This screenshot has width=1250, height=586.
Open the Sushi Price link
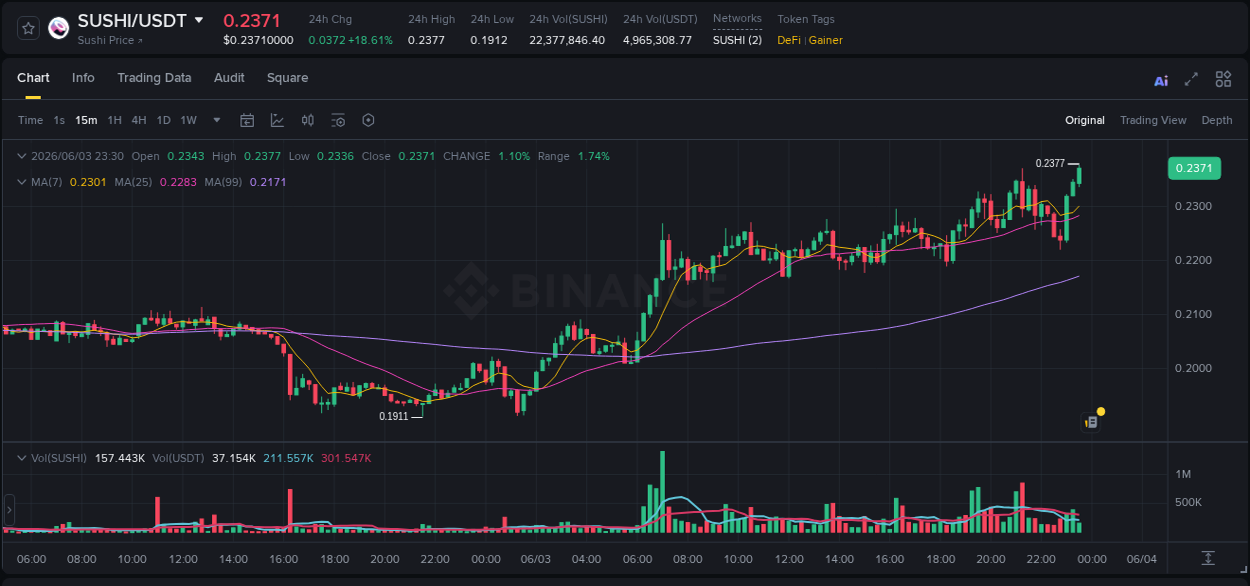click(110, 41)
